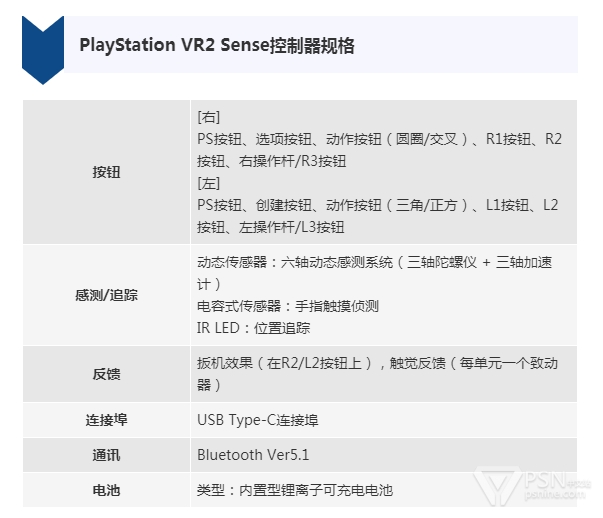Viewport: 603px width, 518px height.
Task: Select the 感测/追踪 row header cell
Action: point(106,295)
